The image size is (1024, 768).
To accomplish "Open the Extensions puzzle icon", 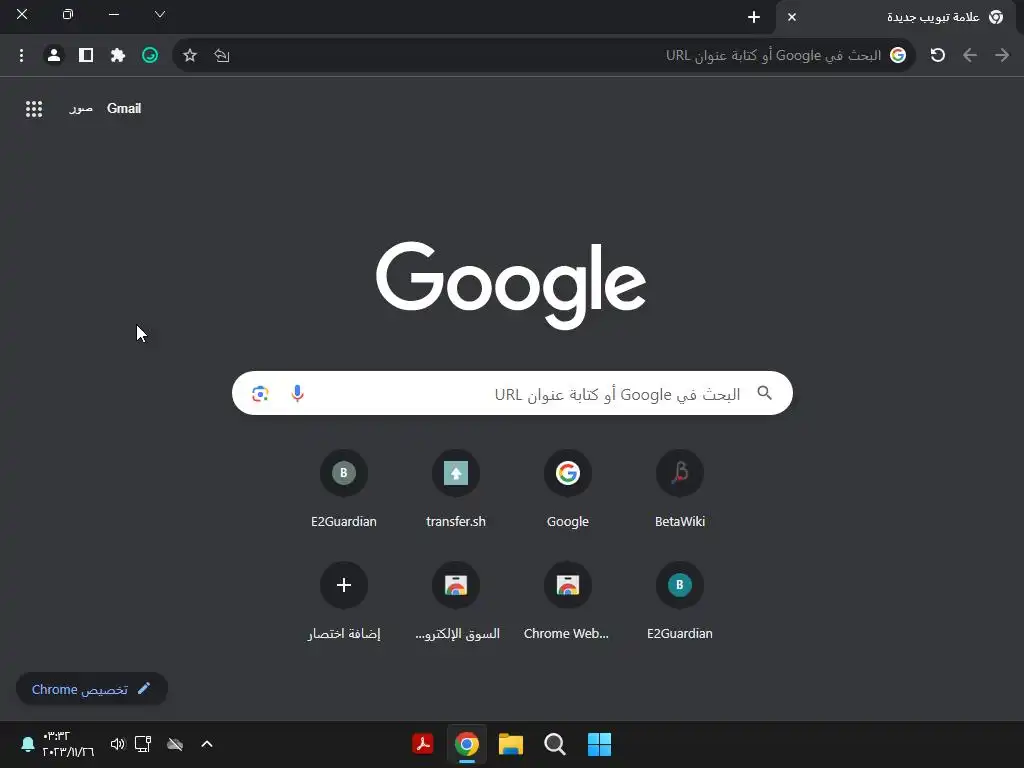I will (x=118, y=56).
